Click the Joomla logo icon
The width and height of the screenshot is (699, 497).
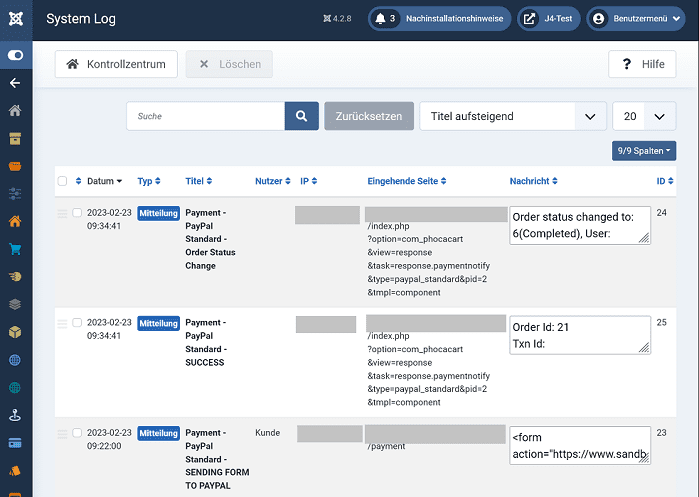click(16, 18)
